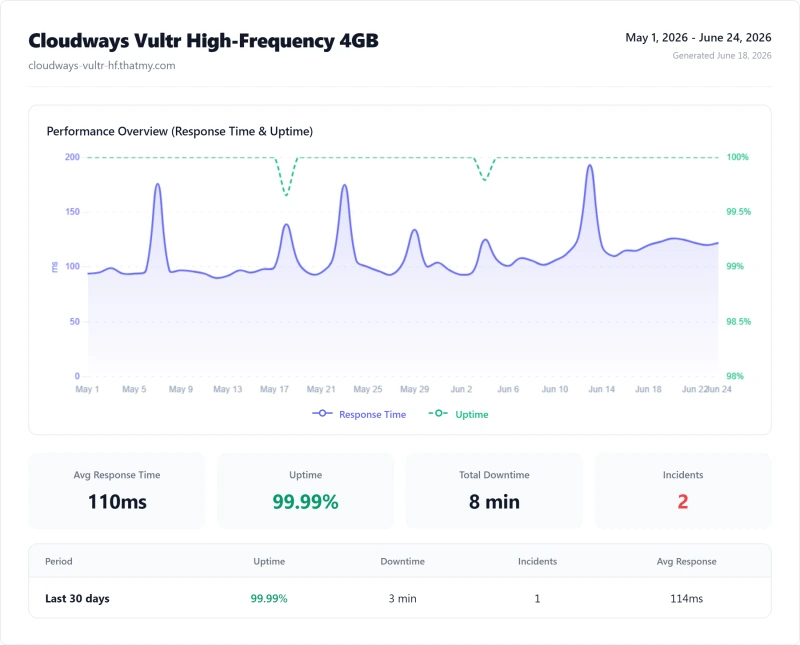Screen dimensions: 800x645
Task: Click the 3 min downtime cell
Action: pyautogui.click(x=403, y=599)
